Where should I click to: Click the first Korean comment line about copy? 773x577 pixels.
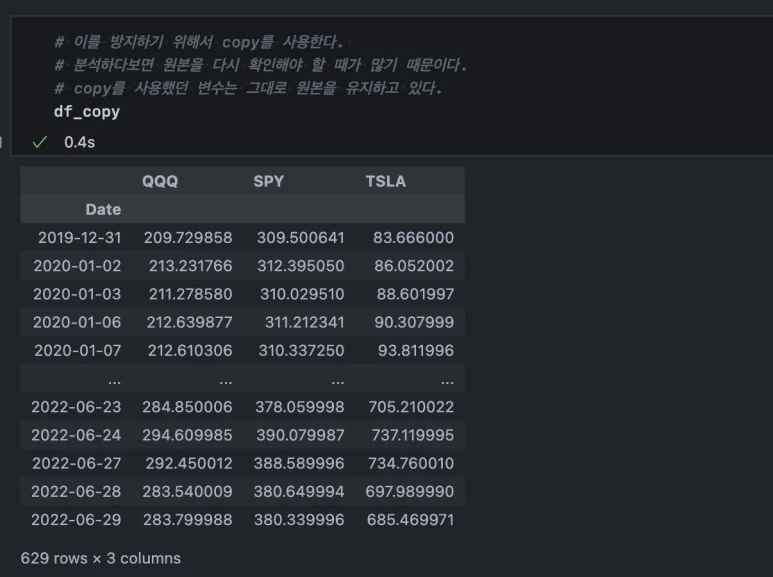point(199,42)
